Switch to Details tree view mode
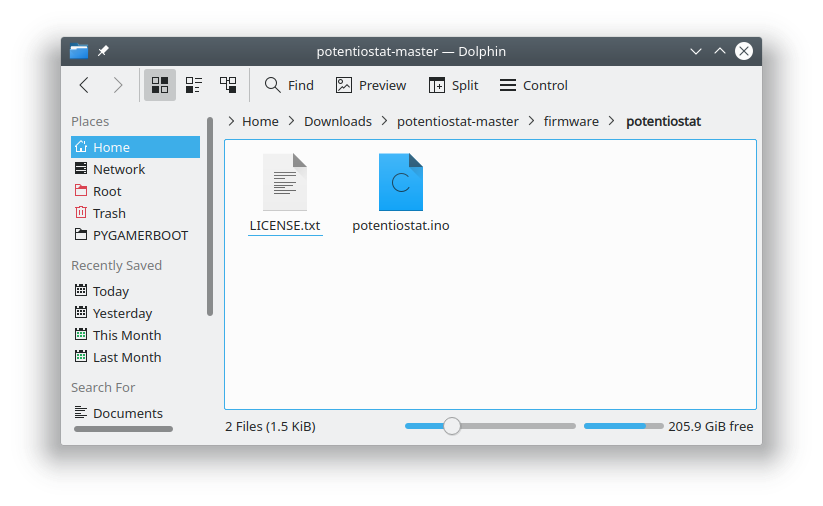This screenshot has width=823, height=506. [228, 85]
